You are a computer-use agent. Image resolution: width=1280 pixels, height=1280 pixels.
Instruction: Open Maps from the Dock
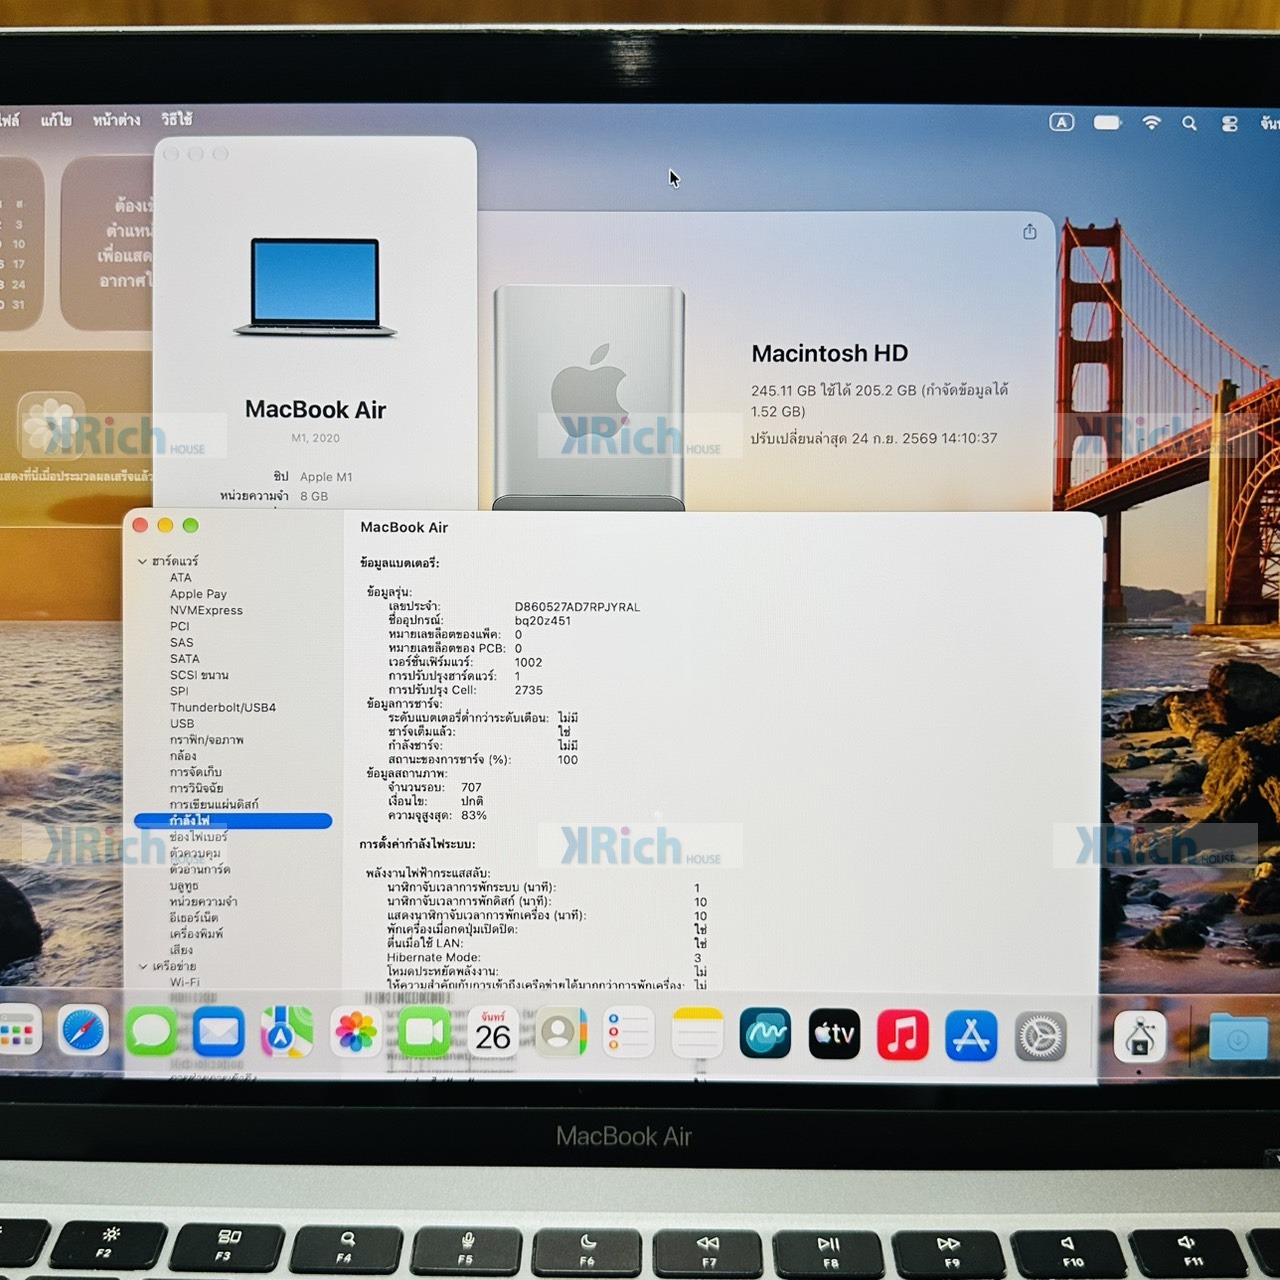click(x=287, y=1033)
